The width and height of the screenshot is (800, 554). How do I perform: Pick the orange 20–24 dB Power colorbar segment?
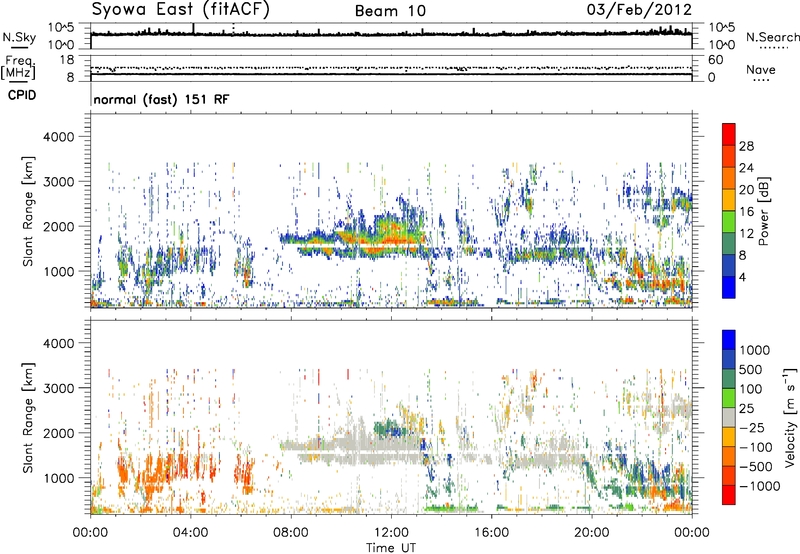729,178
